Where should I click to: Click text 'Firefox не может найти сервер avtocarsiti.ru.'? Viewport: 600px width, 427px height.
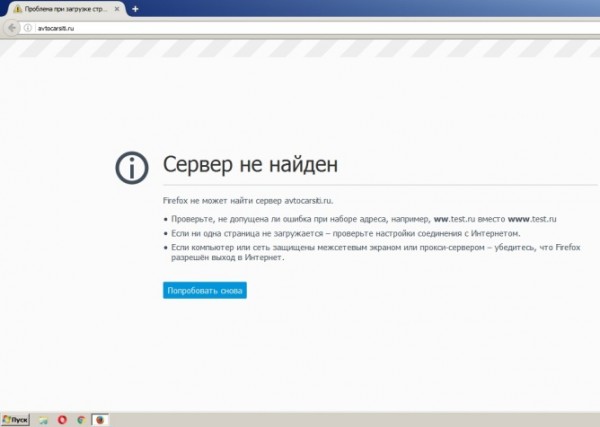(248, 200)
